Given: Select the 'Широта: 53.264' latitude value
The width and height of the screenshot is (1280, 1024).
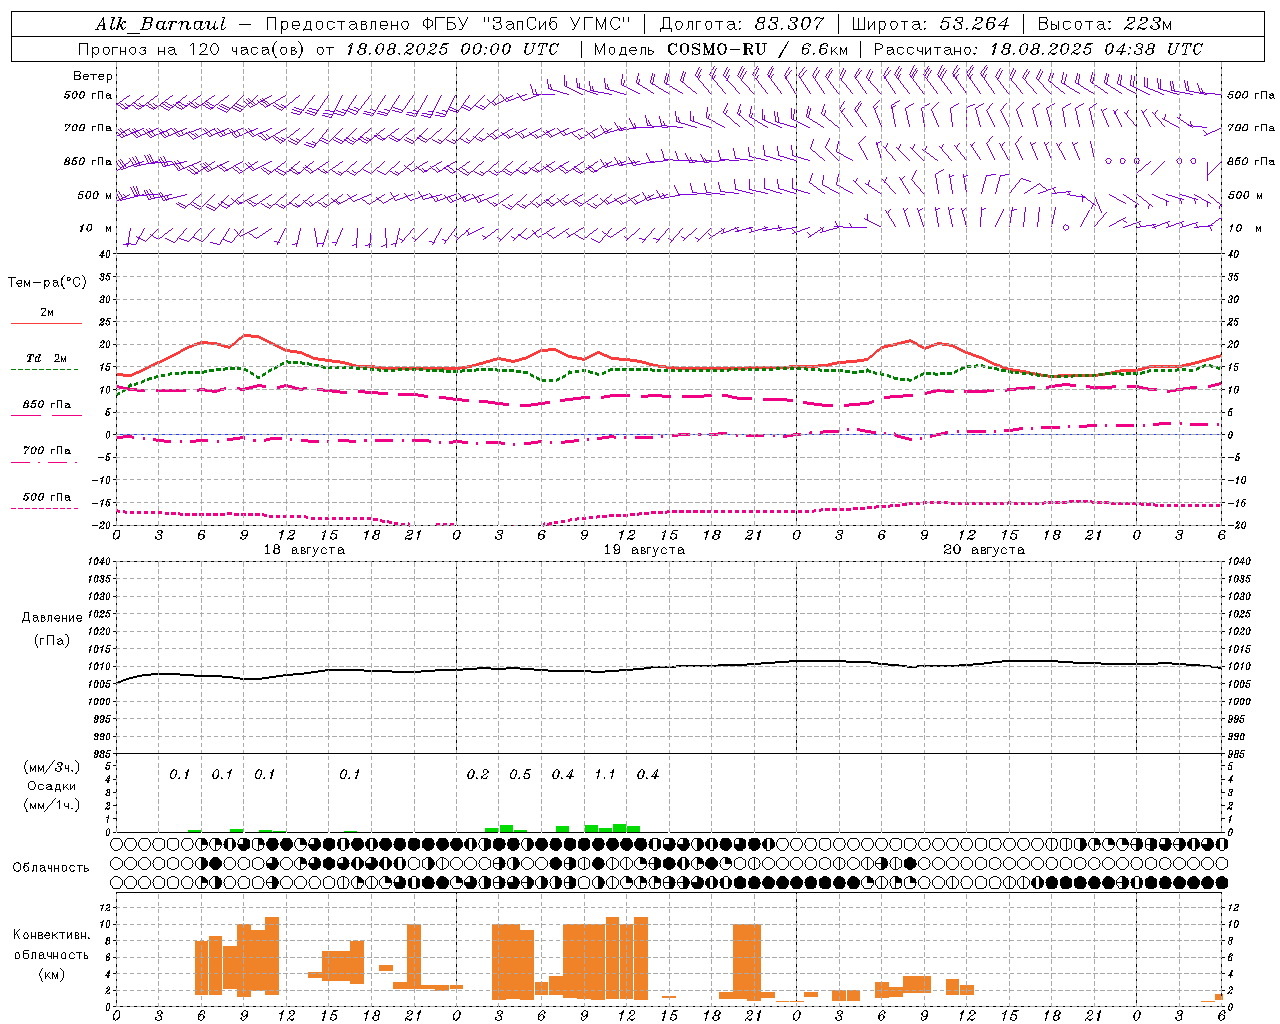Looking at the screenshot, I should (930, 24).
